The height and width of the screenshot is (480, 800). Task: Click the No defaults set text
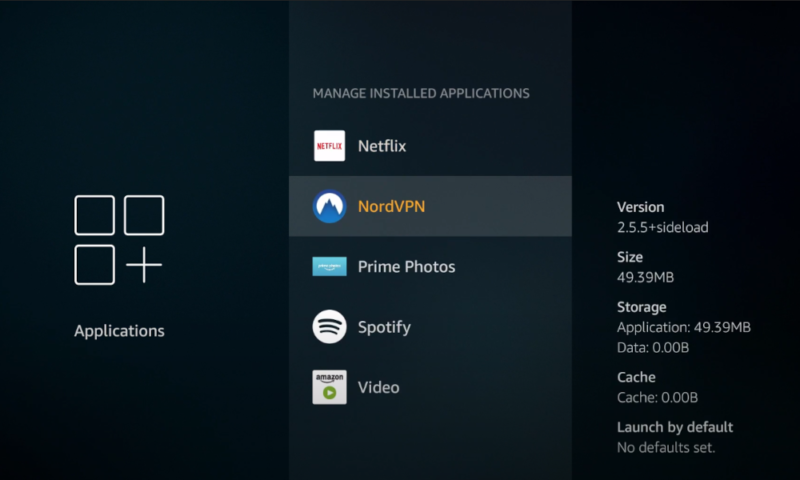tap(666, 448)
